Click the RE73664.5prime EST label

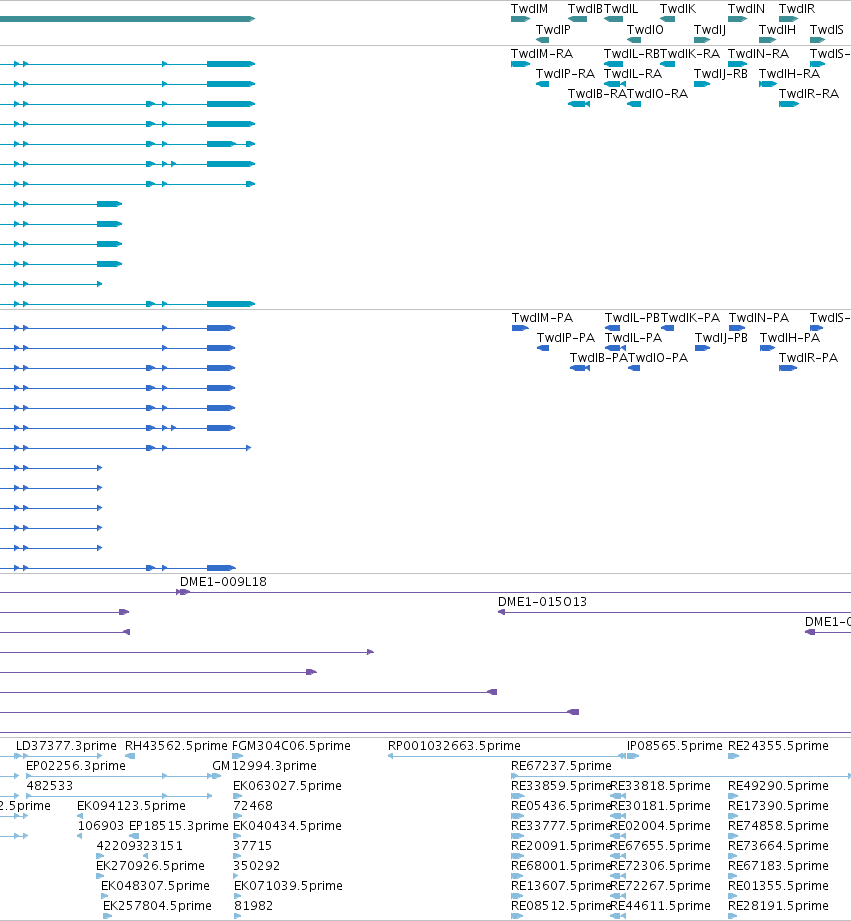click(778, 845)
